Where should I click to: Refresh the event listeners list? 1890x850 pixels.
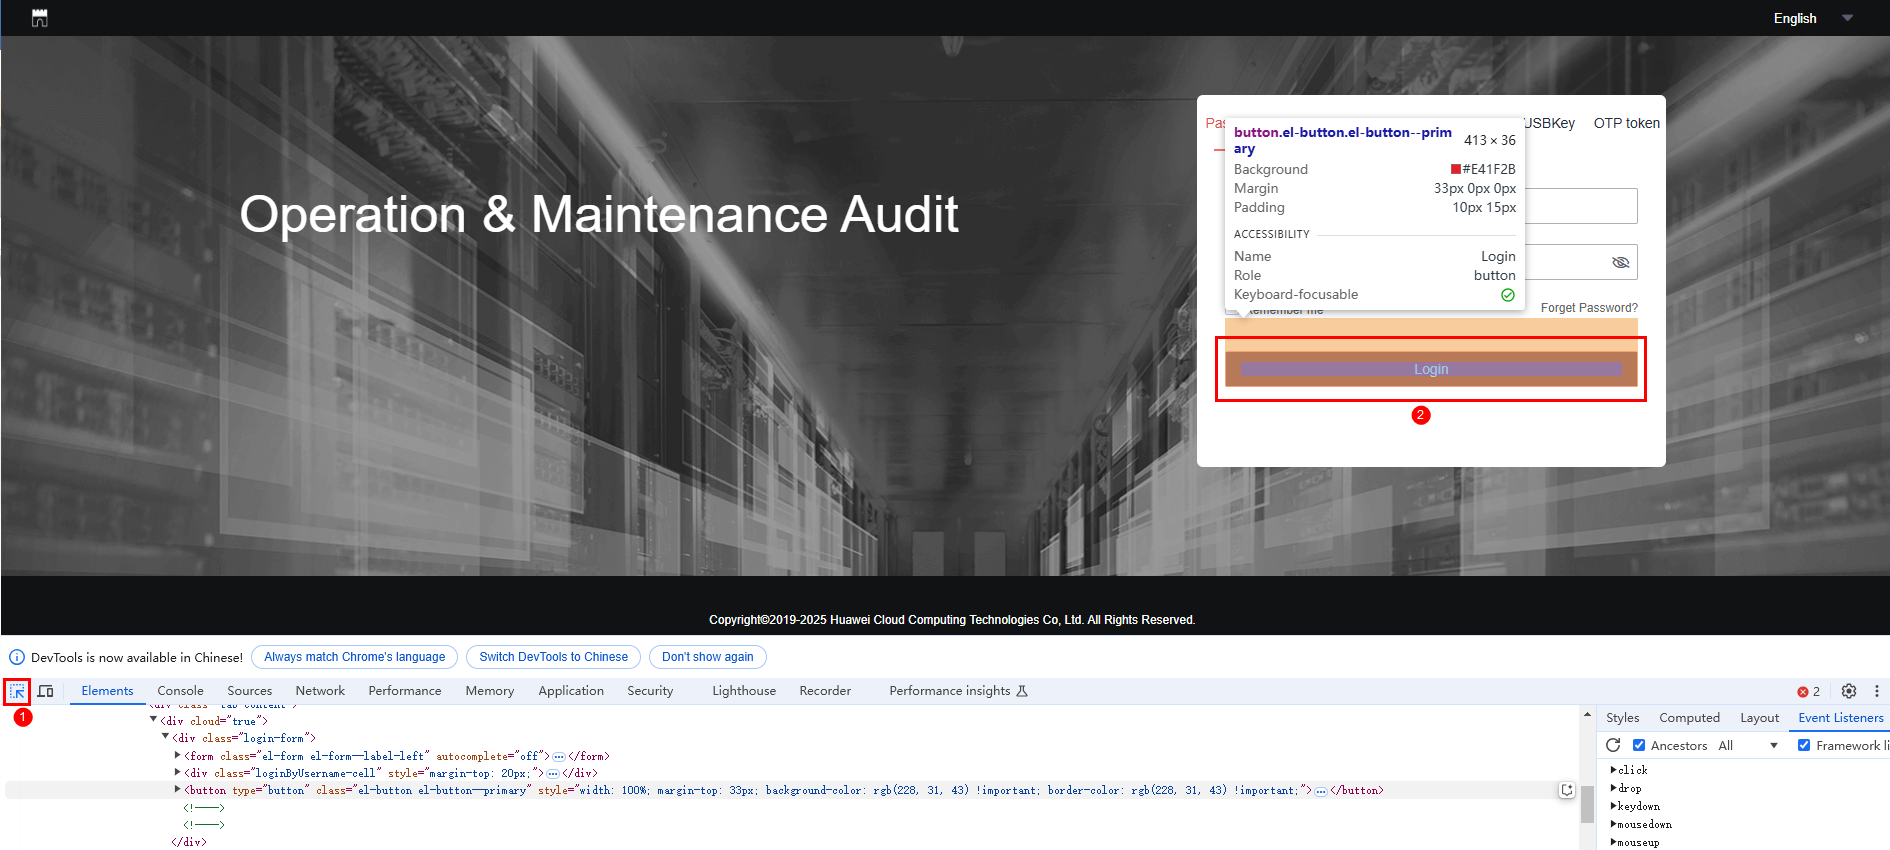click(x=1613, y=745)
